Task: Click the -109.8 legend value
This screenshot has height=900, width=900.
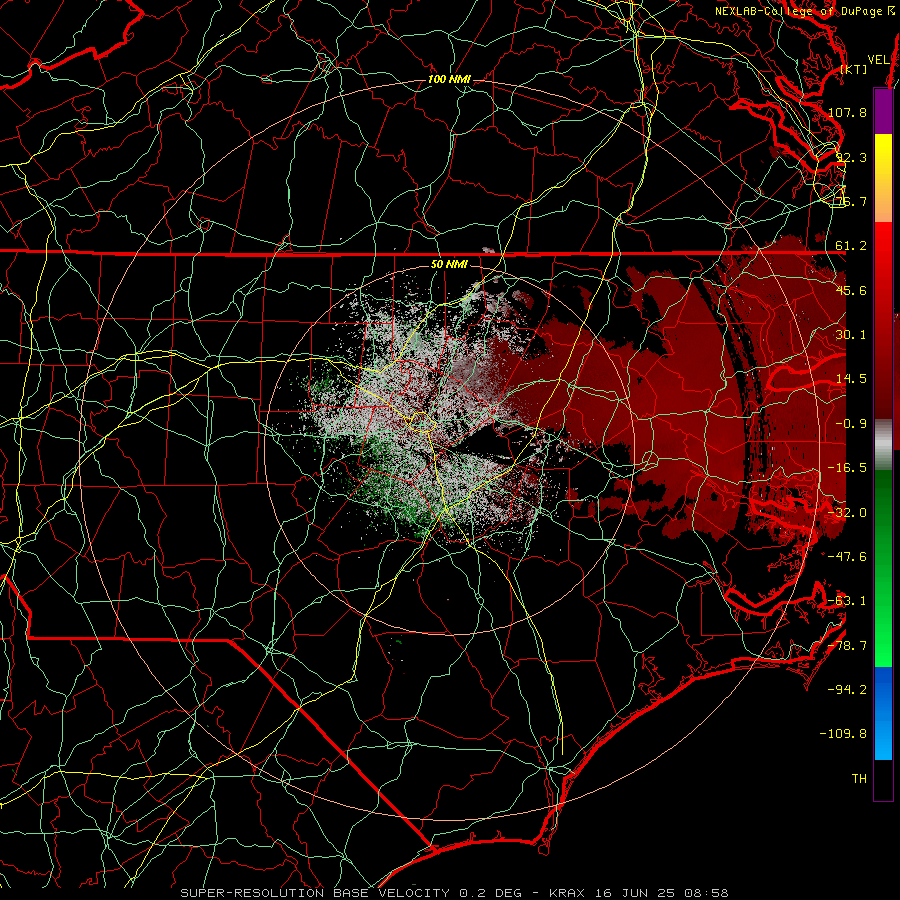Action: (844, 734)
